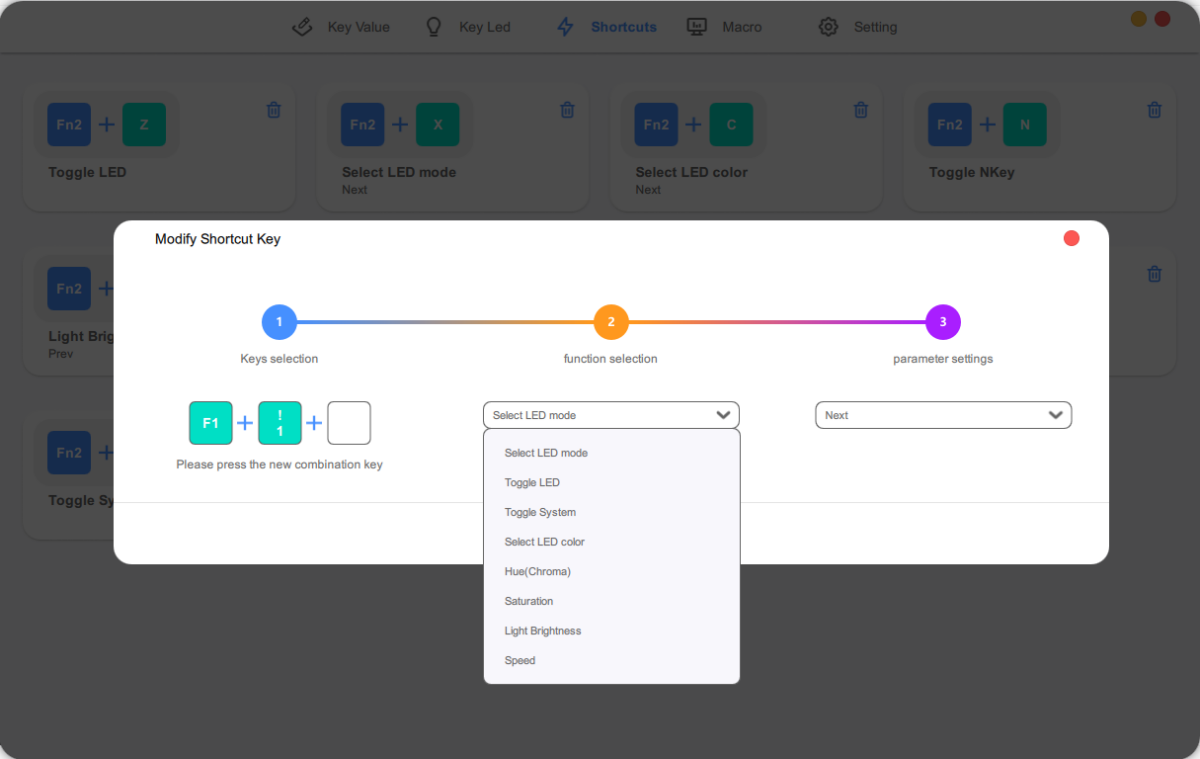
Task: Click the F1 key in combination
Action: [211, 423]
